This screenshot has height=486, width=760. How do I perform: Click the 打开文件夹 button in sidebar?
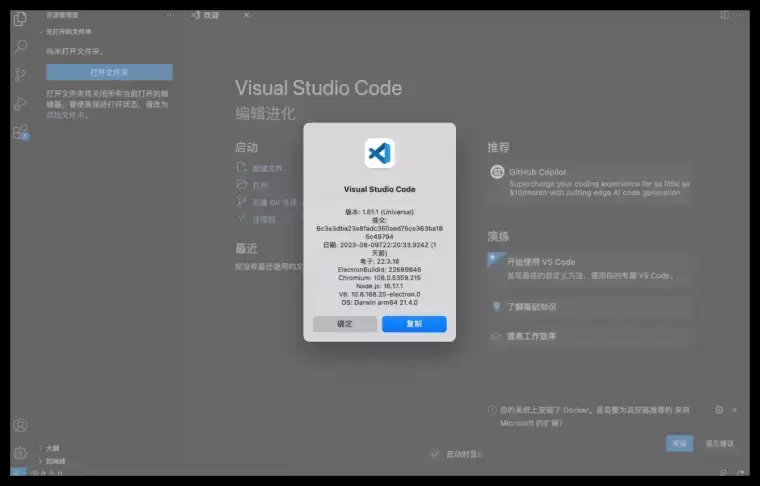click(x=109, y=72)
